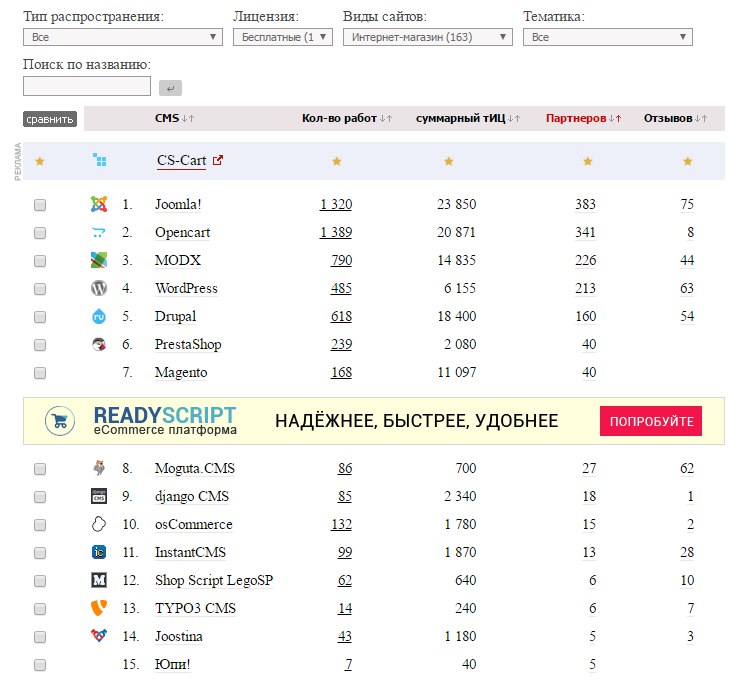Click the sort arrows next to суммарный тИЦ
The image size is (729, 683).
pyautogui.click(x=514, y=119)
